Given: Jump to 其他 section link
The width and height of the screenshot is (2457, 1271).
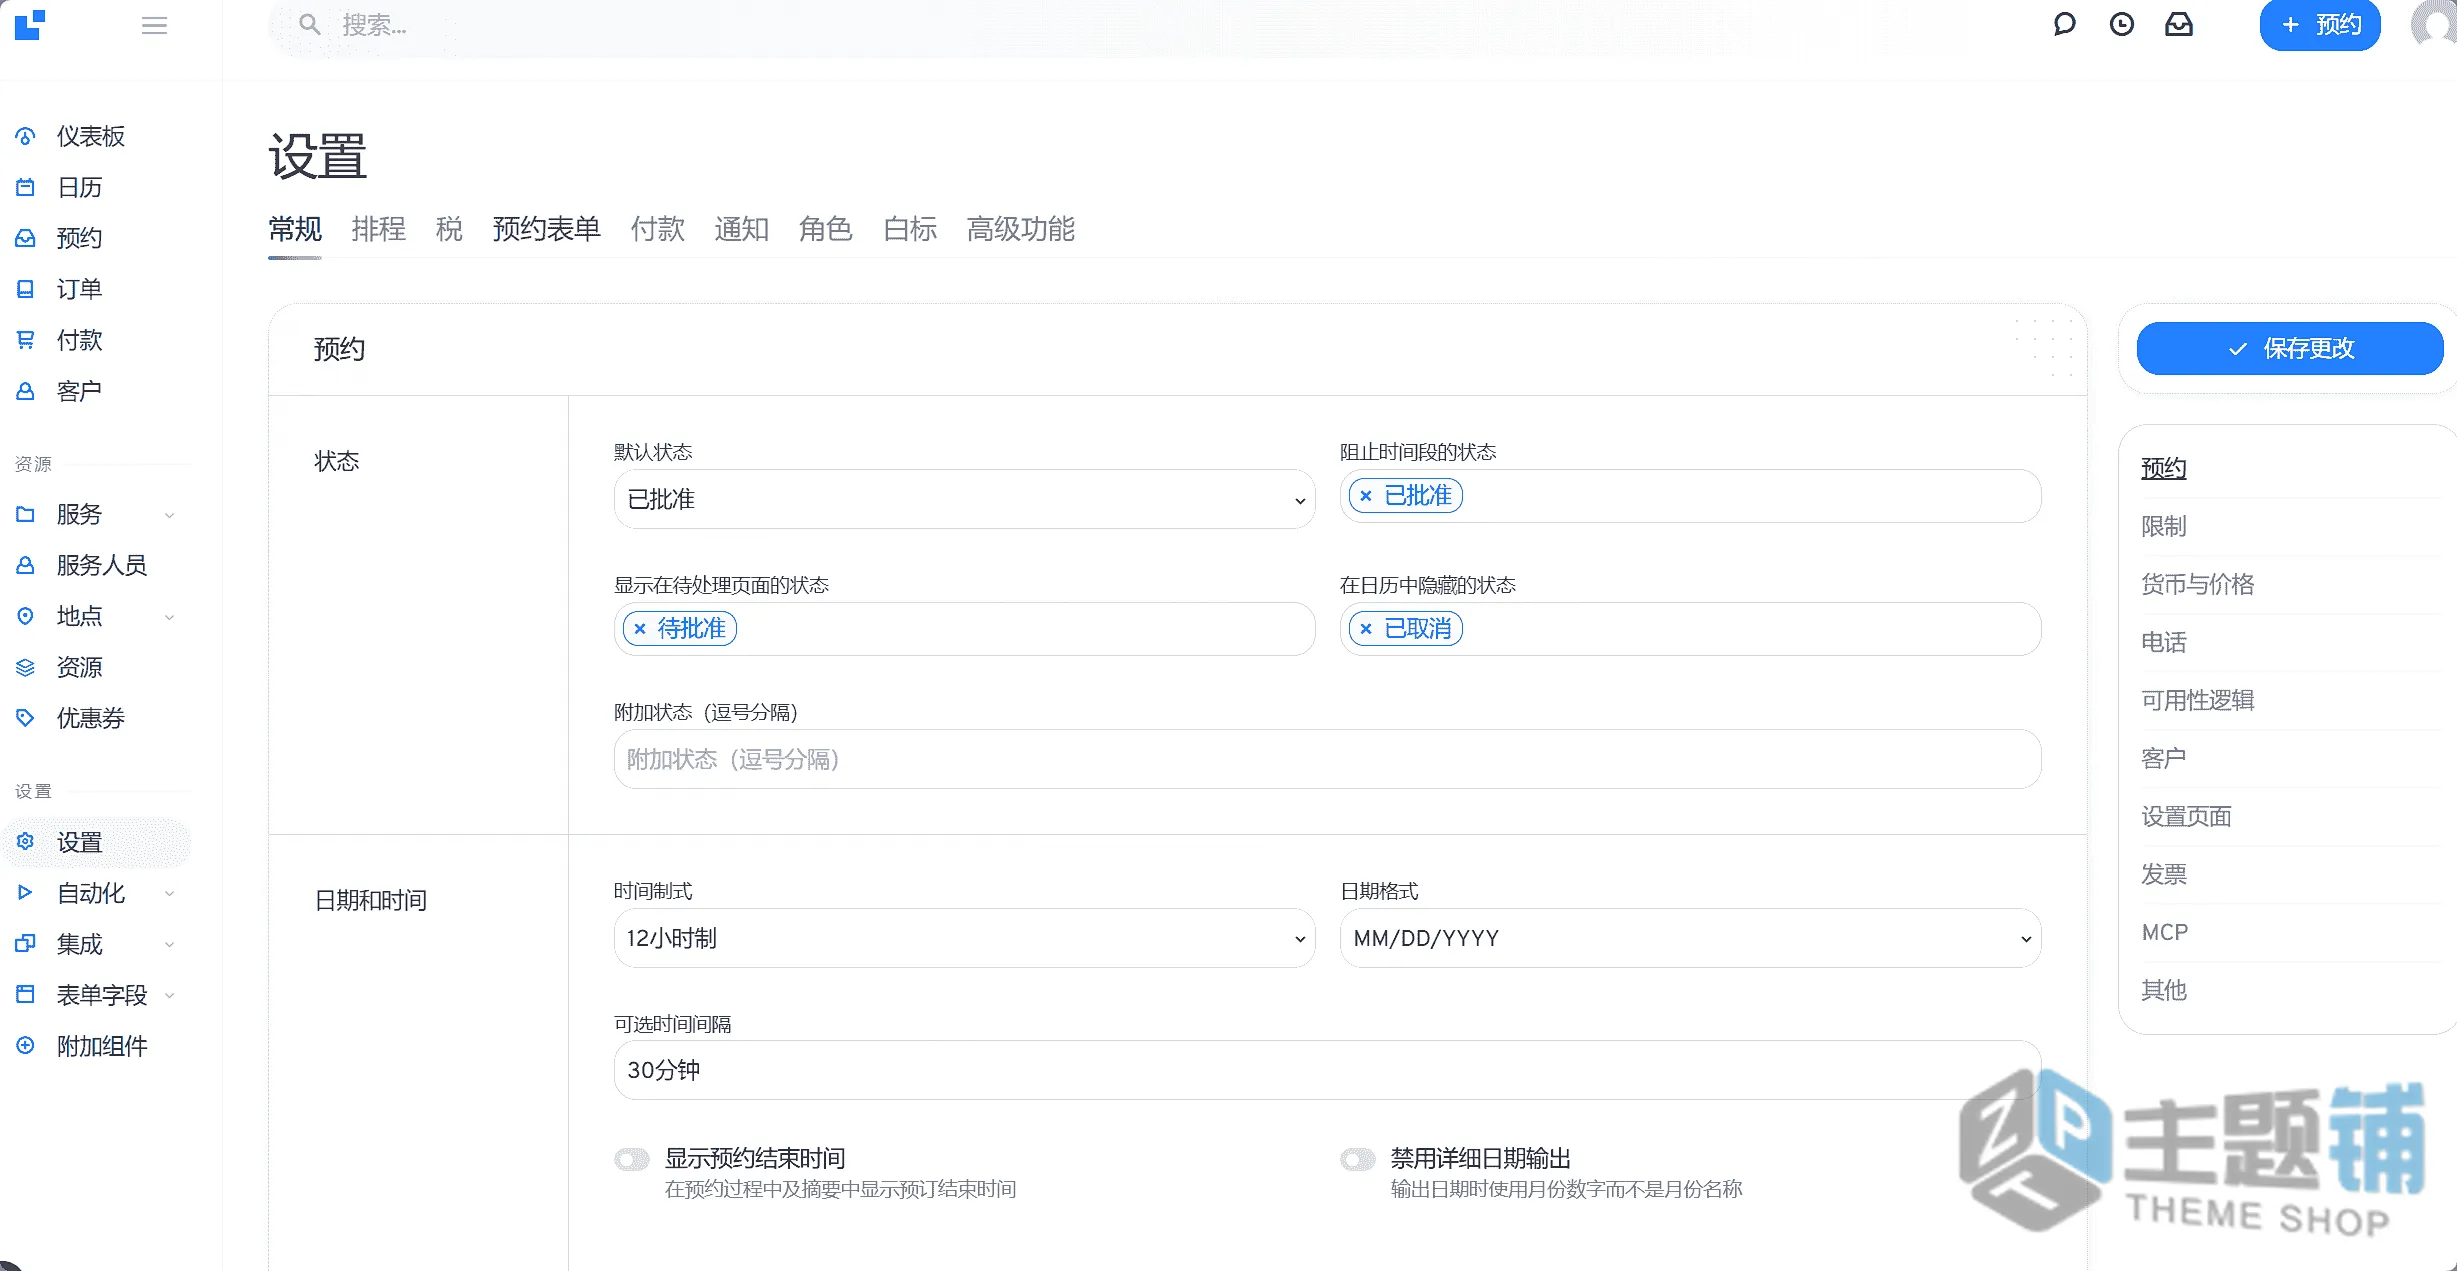Looking at the screenshot, I should point(2164,990).
